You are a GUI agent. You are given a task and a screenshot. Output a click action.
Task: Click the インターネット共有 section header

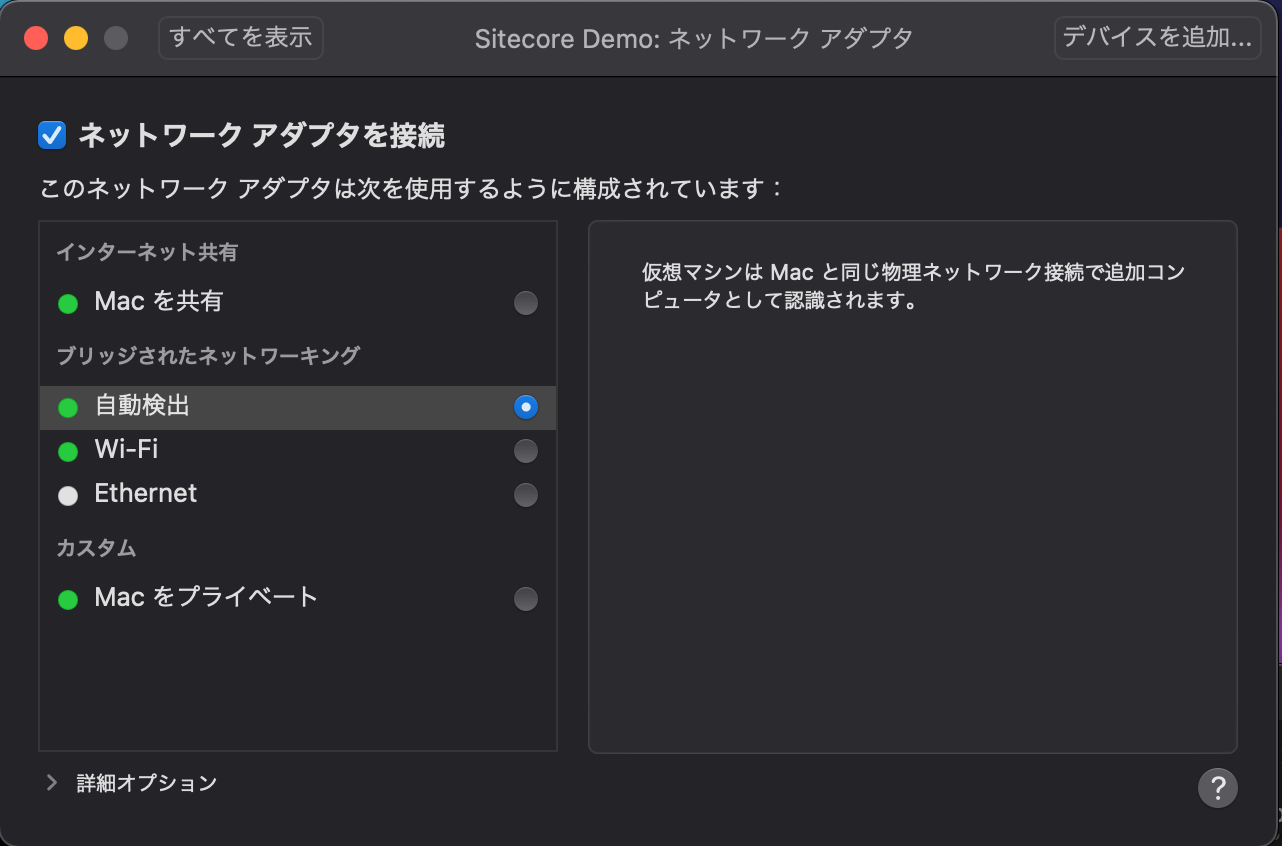(x=147, y=252)
